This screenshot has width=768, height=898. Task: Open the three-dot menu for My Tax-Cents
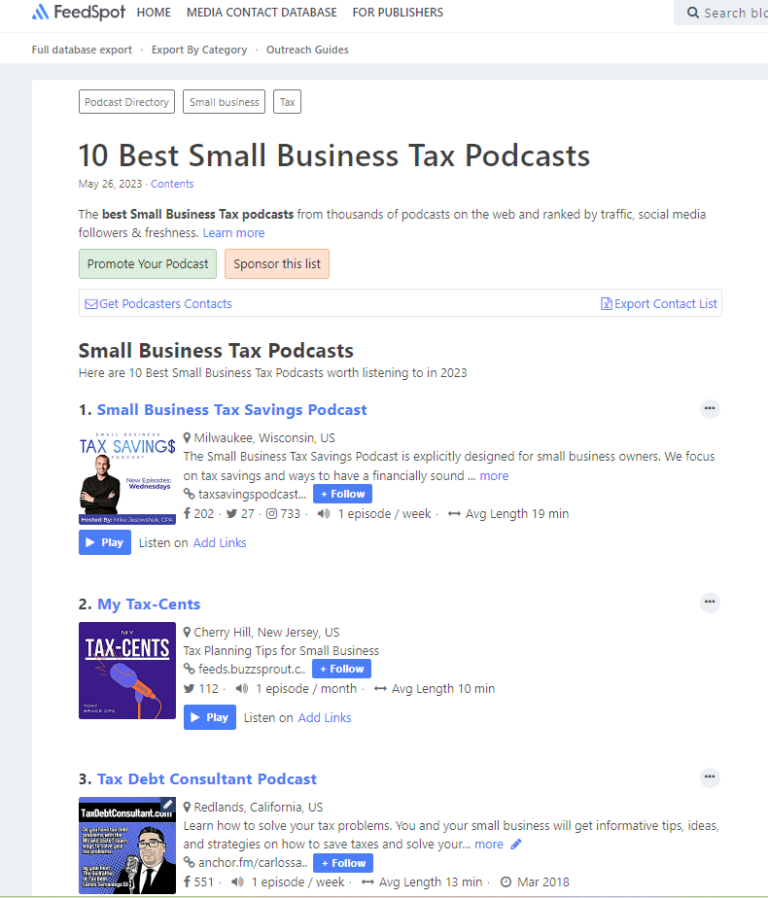pos(709,603)
